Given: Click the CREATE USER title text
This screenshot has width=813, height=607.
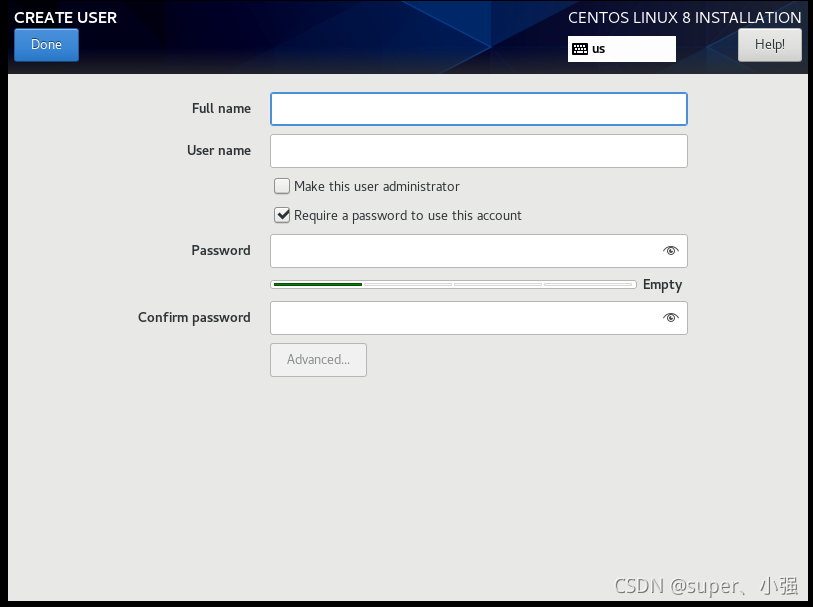Looking at the screenshot, I should [65, 18].
